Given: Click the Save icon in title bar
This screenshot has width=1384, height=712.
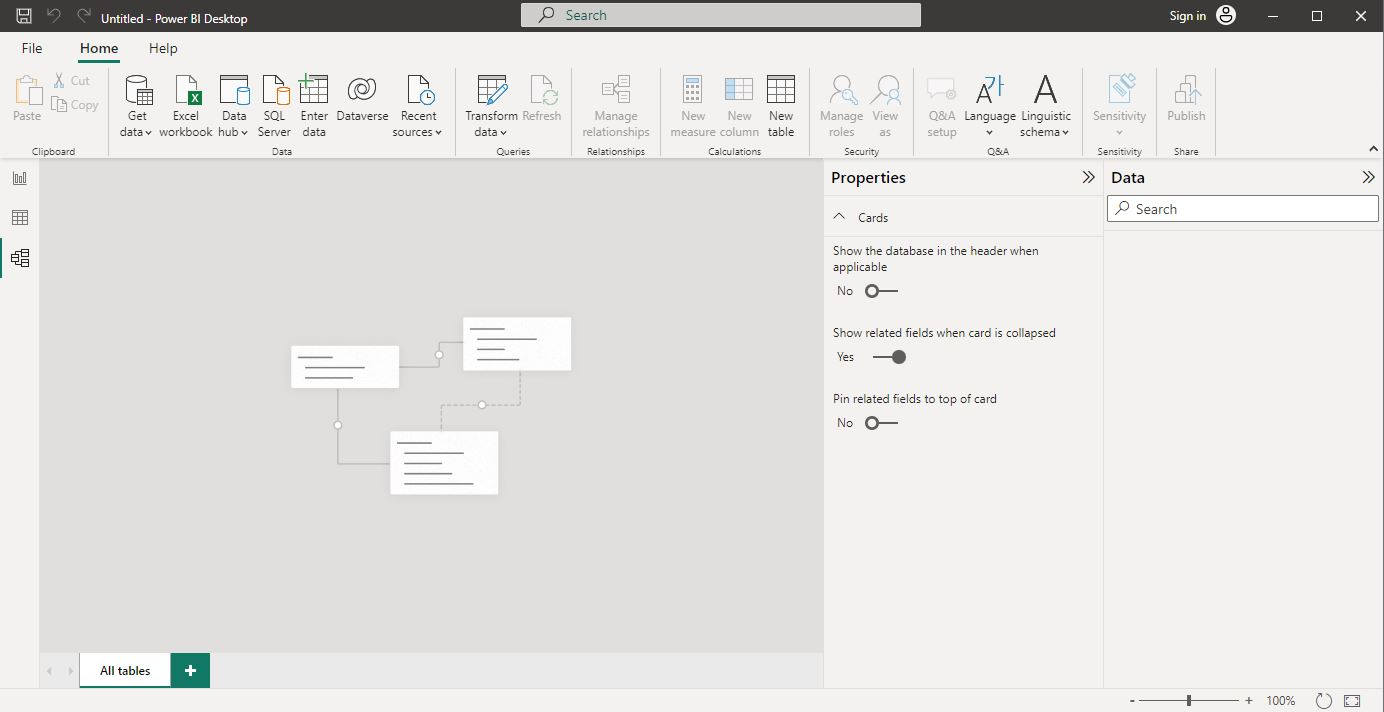Looking at the screenshot, I should [x=24, y=16].
